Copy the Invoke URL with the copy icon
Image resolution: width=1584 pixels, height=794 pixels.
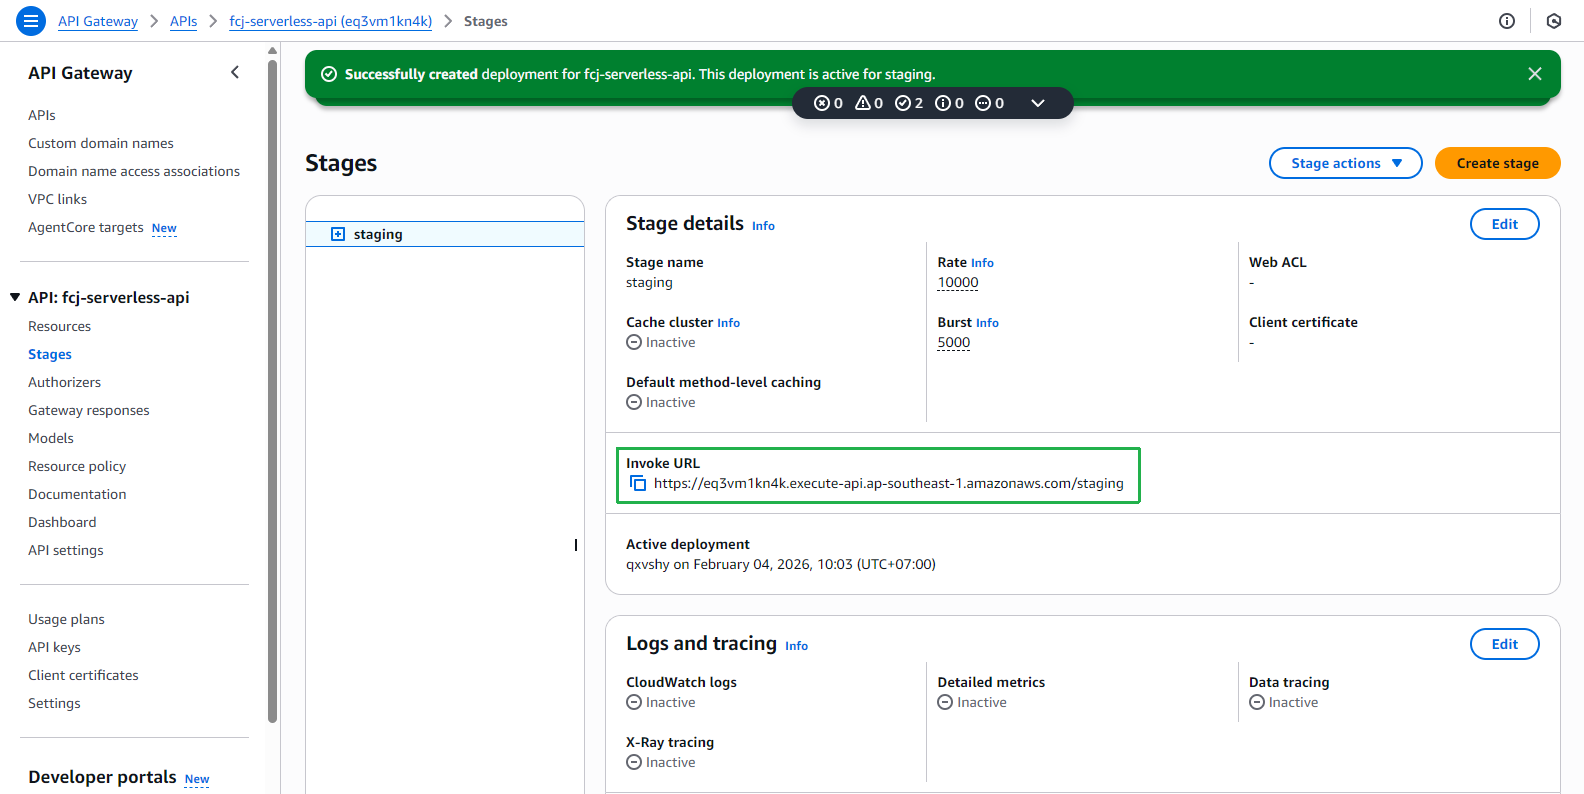click(x=638, y=484)
